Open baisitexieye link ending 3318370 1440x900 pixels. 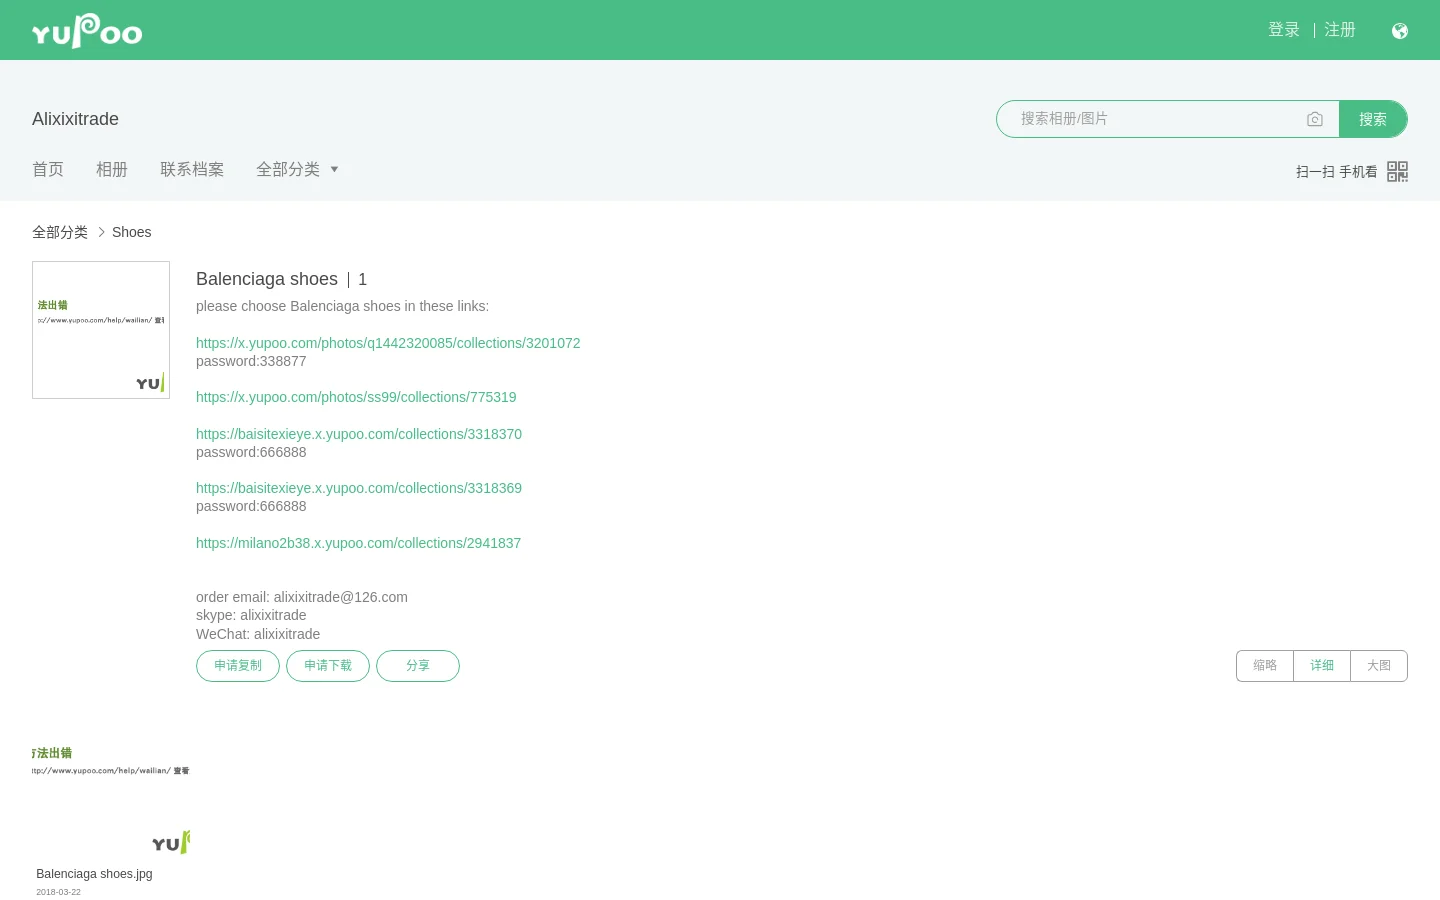coord(359,434)
